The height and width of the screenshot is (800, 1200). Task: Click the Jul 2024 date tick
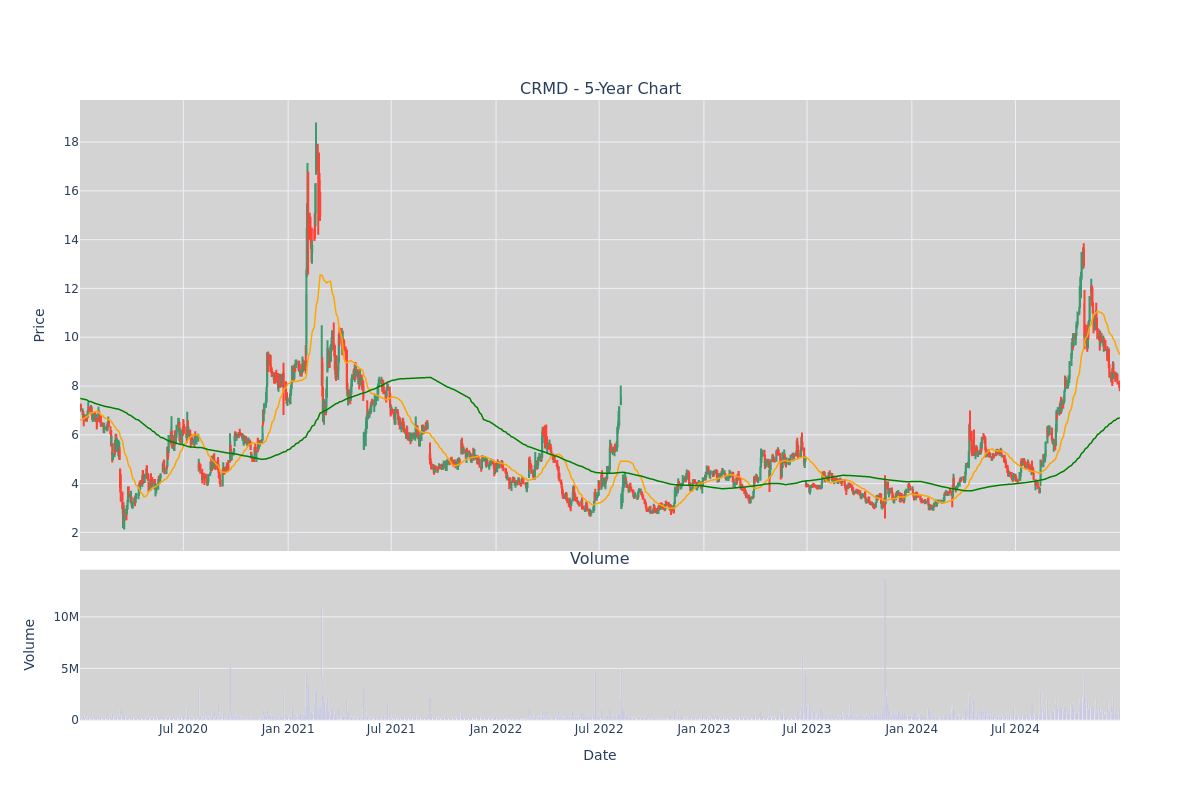(x=1015, y=729)
